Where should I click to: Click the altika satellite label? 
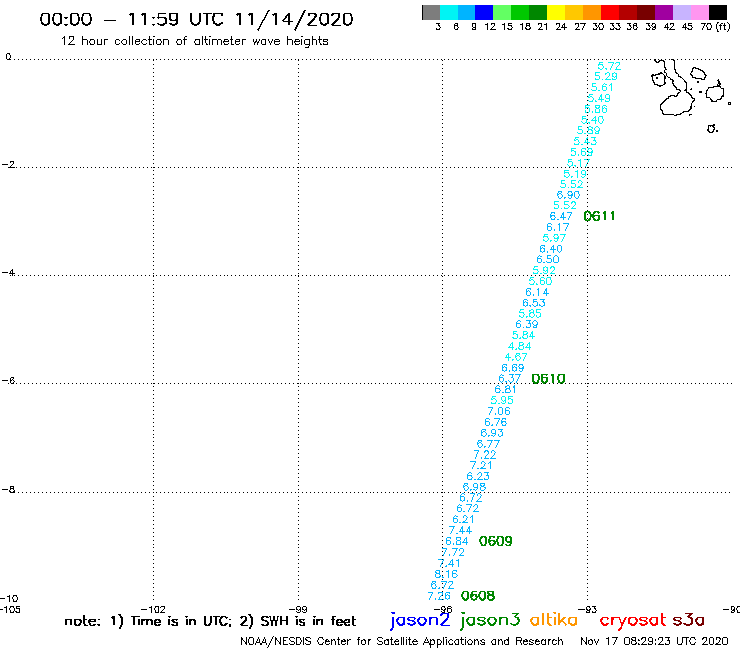click(x=554, y=620)
